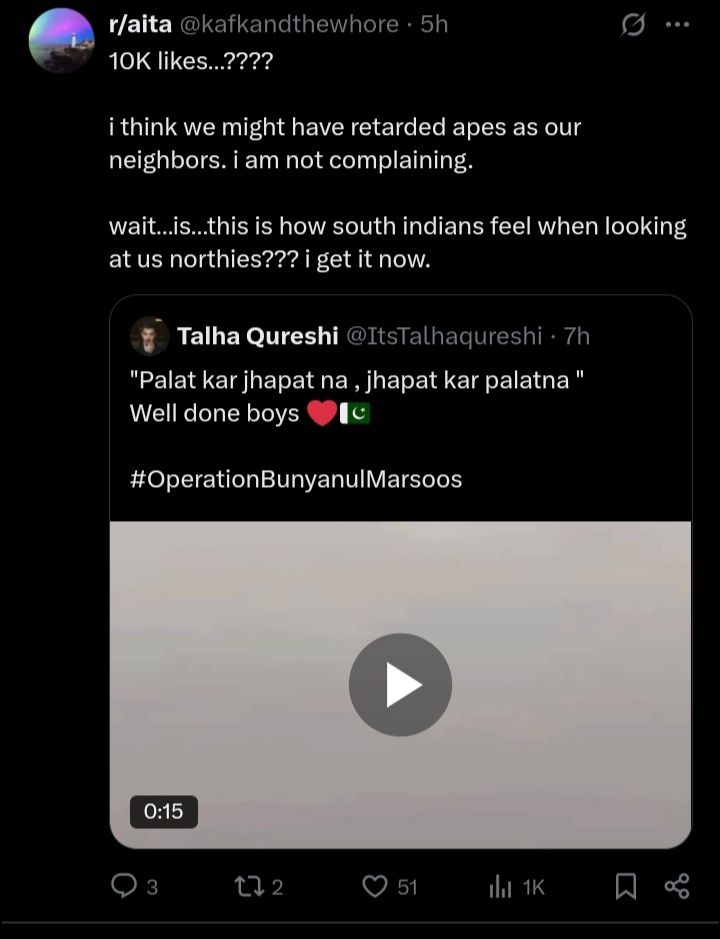Image resolution: width=720 pixels, height=939 pixels.
Task: Open the reply comment icon
Action: [x=124, y=886]
